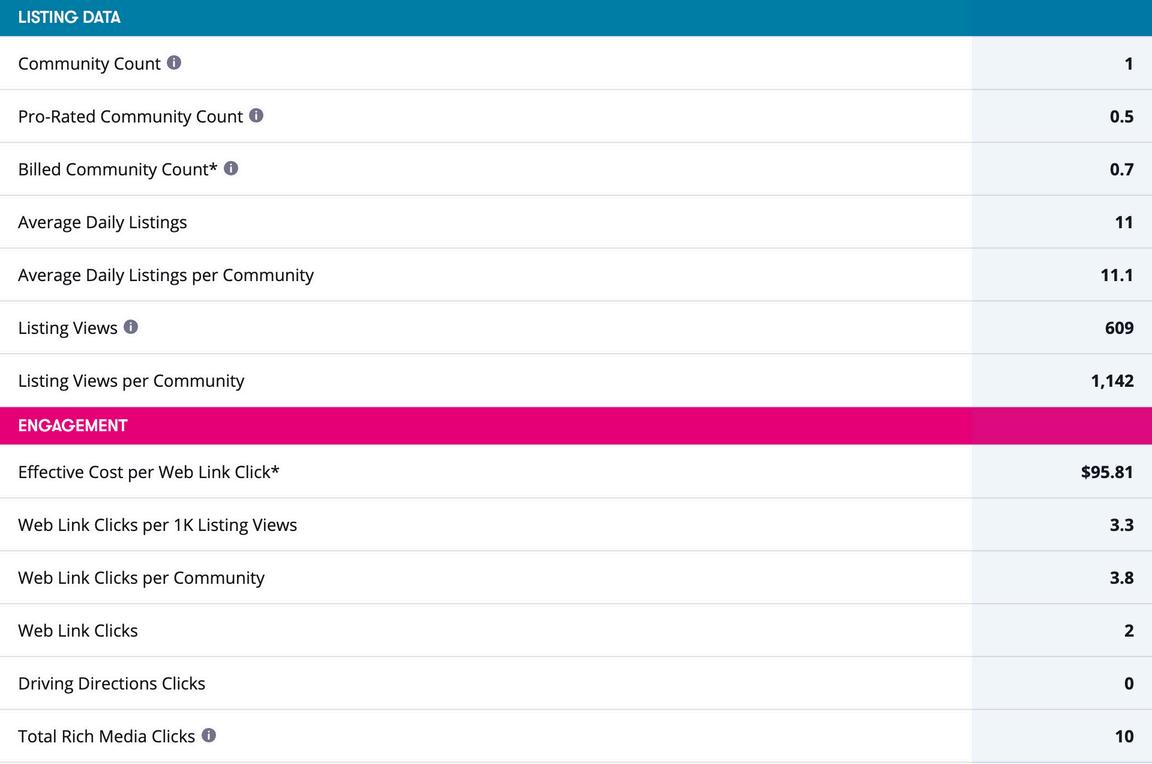Select the 1,142 listing views value
This screenshot has width=1152, height=764.
click(x=1112, y=381)
